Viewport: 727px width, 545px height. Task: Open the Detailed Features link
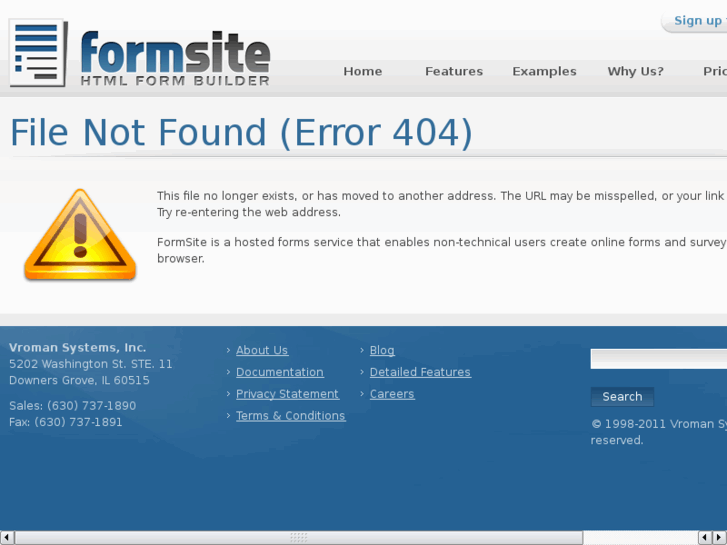420,372
